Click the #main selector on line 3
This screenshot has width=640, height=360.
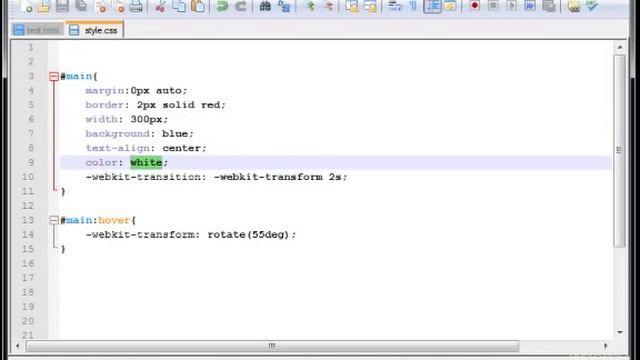click(x=76, y=76)
